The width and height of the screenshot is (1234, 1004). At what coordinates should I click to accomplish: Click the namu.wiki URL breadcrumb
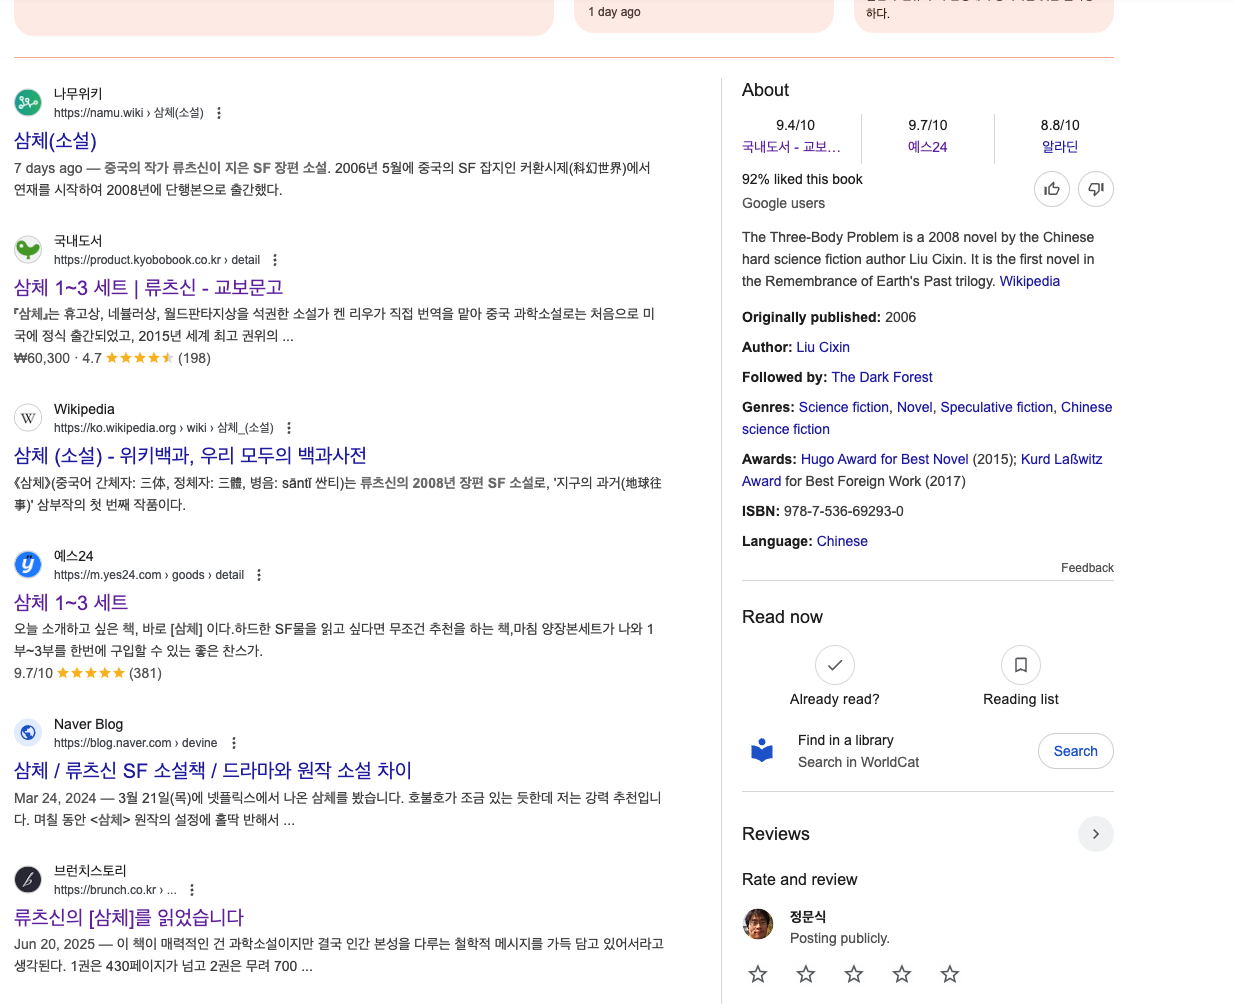[x=129, y=113]
